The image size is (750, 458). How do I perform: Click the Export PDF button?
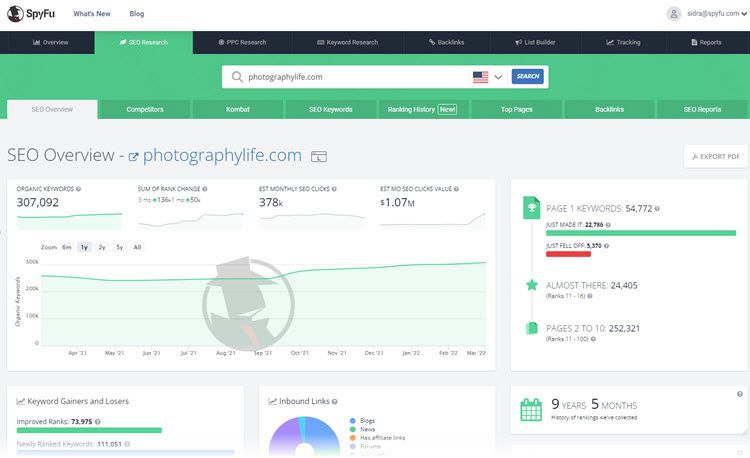[x=716, y=156]
